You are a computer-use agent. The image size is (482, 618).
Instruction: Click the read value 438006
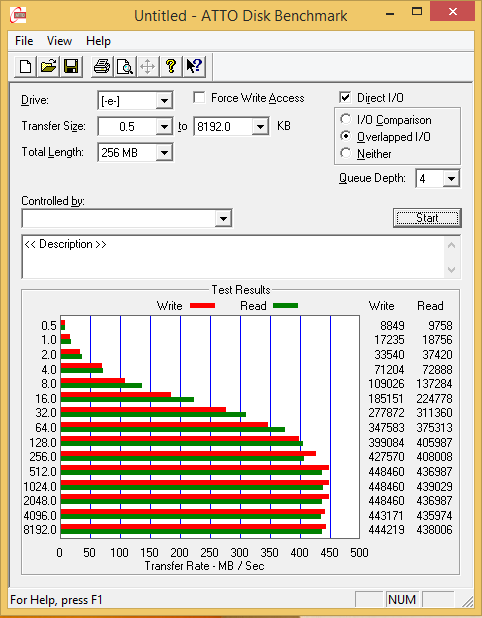coord(434,529)
